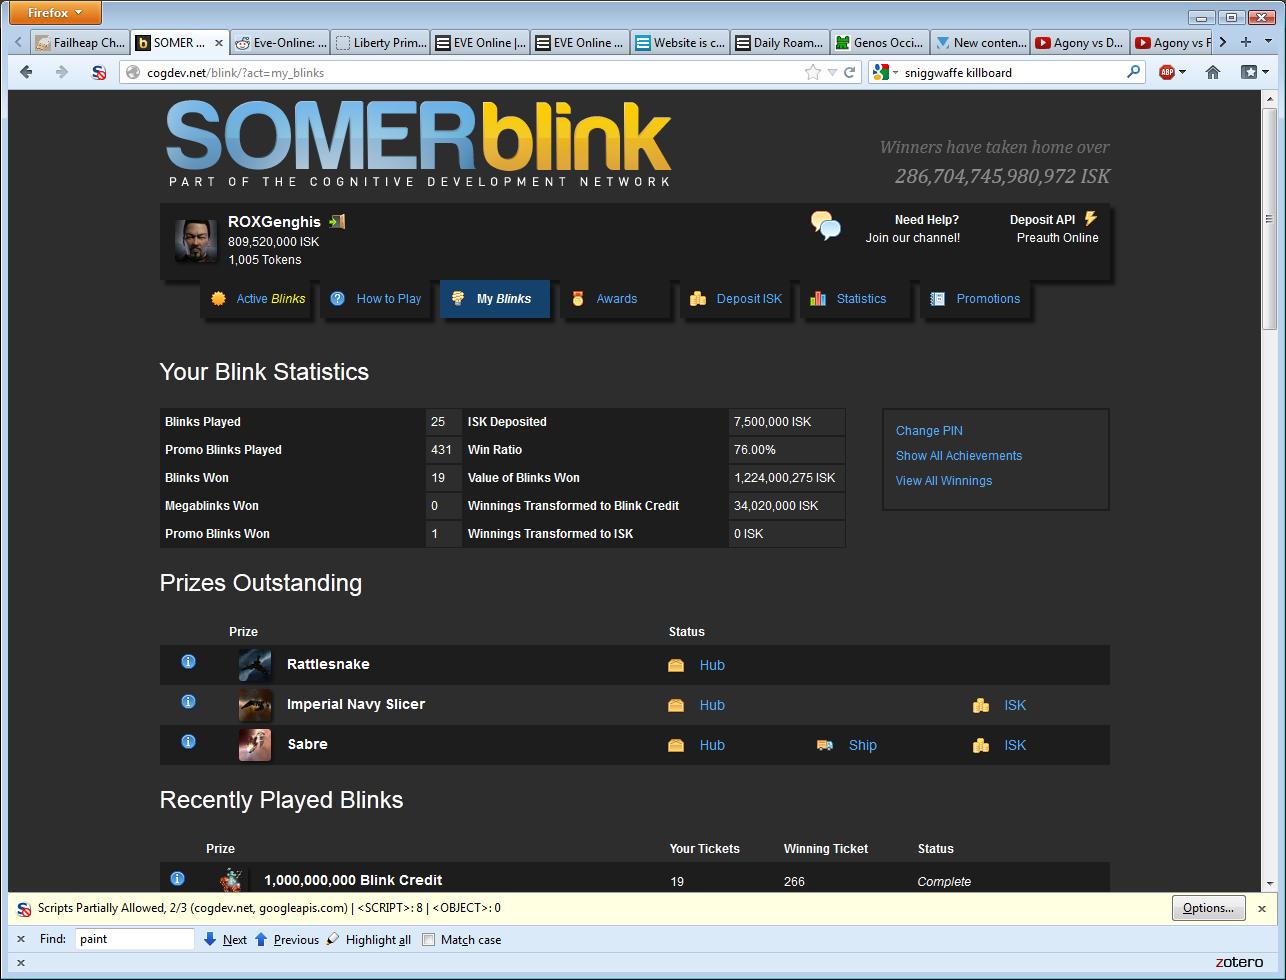Open a new tab with the plus button
The height and width of the screenshot is (980, 1286).
coord(1246,42)
